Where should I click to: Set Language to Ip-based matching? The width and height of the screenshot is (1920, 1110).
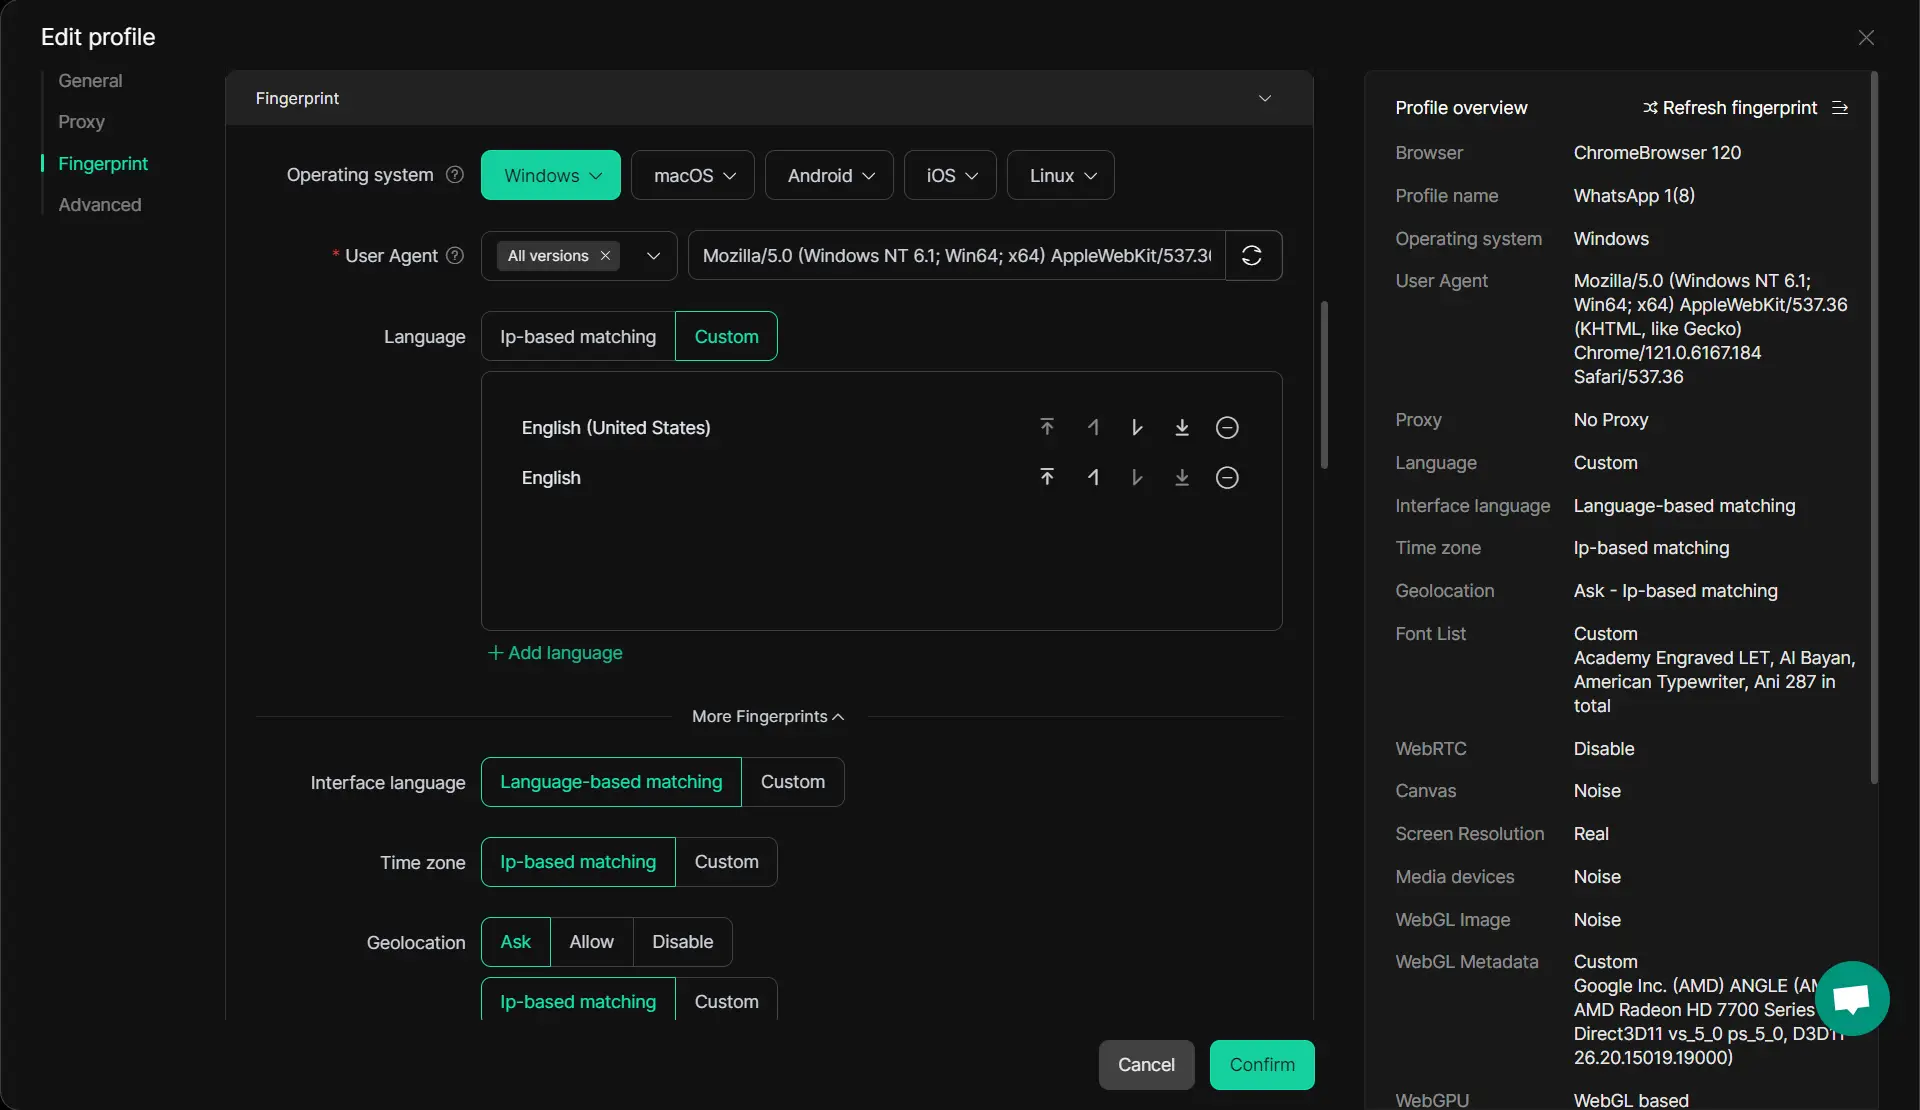pyautogui.click(x=578, y=337)
